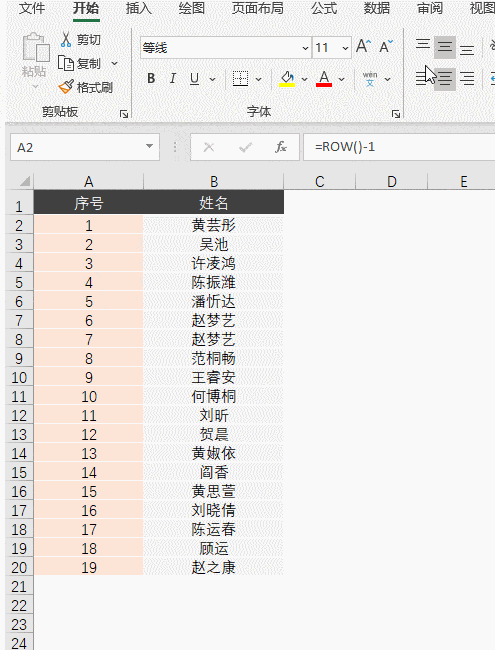
Task: Switch to the Insert (插入) tab
Action: coord(138,8)
